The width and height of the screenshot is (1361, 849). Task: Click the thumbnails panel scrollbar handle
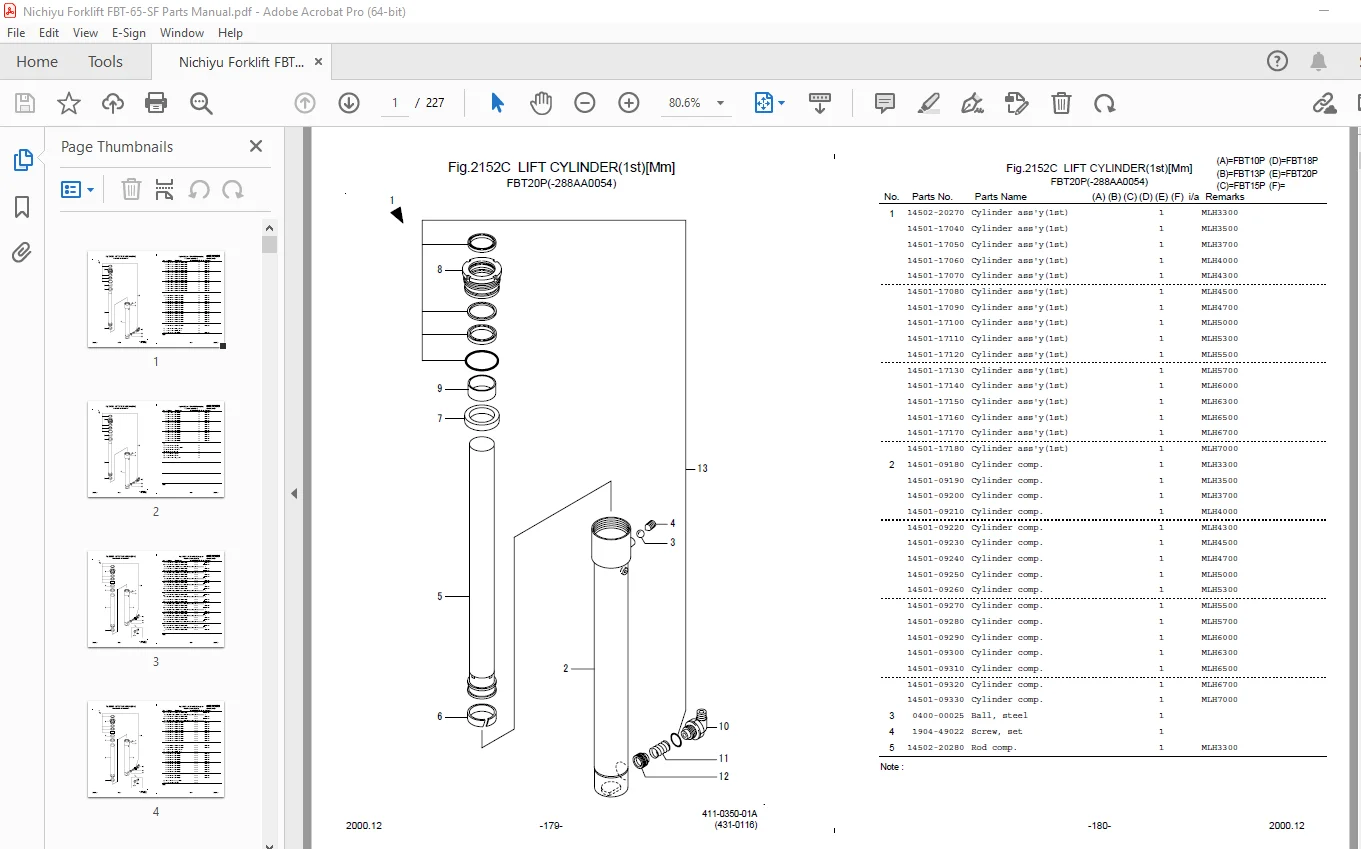click(269, 244)
